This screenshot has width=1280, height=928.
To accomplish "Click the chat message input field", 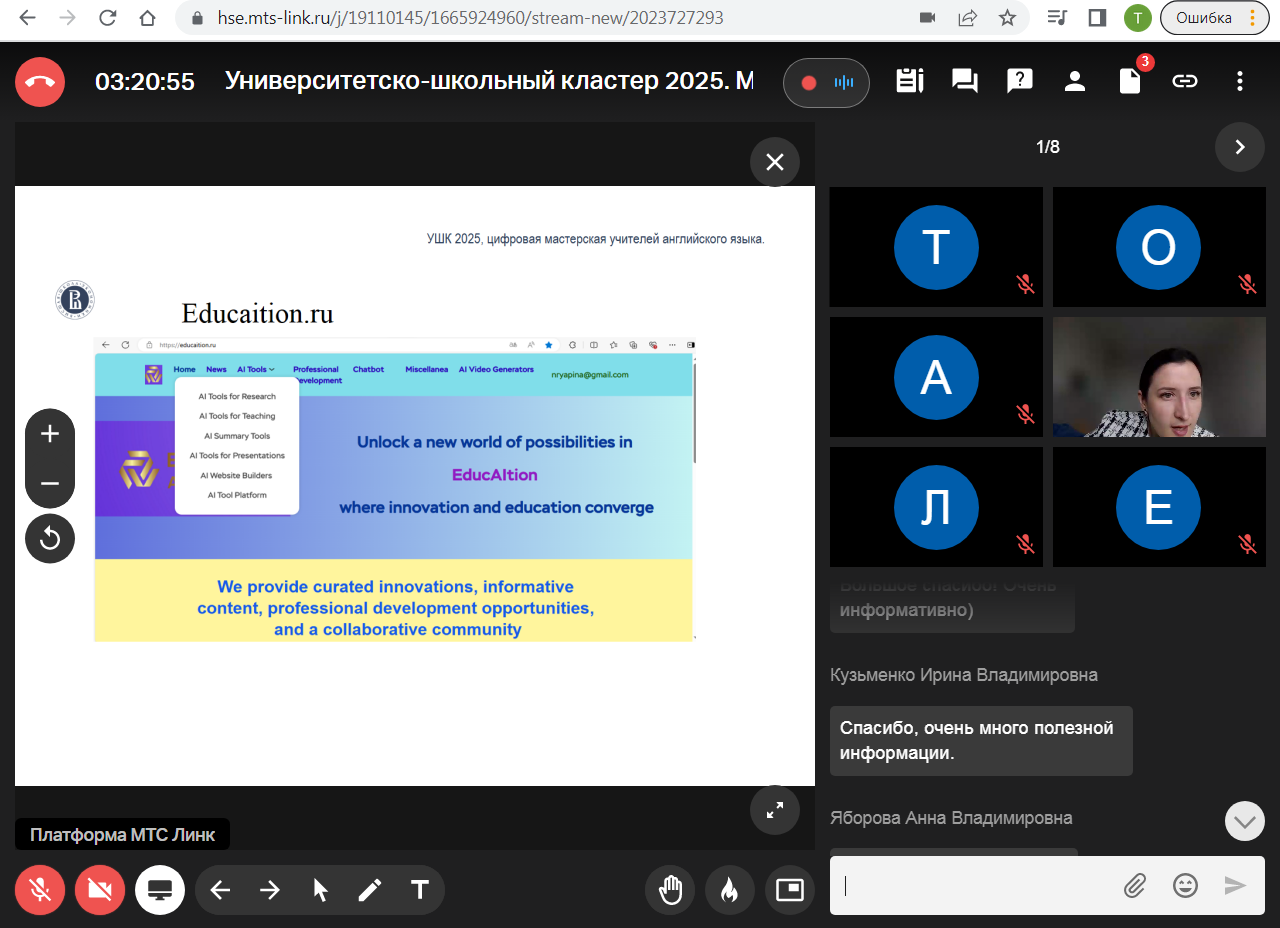I will (975, 885).
